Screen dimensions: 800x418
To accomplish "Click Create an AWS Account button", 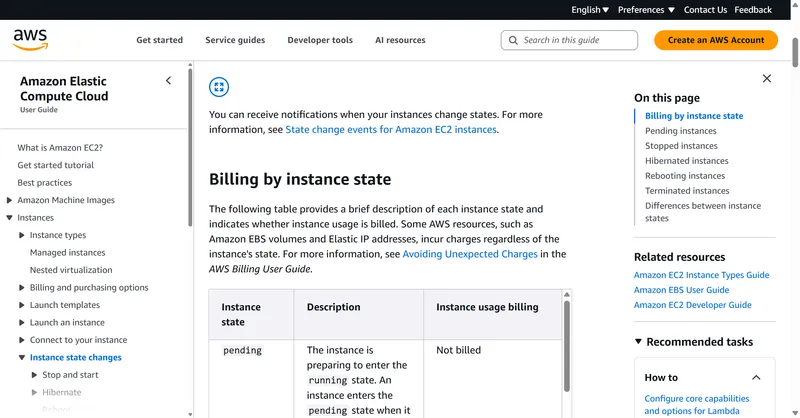I will (716, 40).
